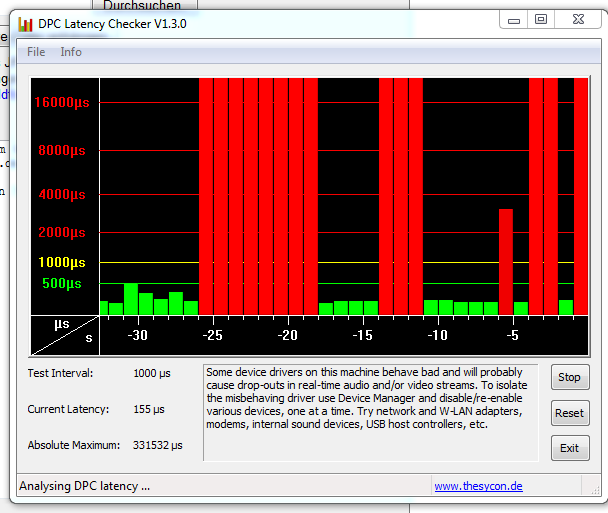Screen dimensions: 608x513
Task: Minimize the DPC Latency Checker window
Action: pyautogui.click(x=514, y=19)
